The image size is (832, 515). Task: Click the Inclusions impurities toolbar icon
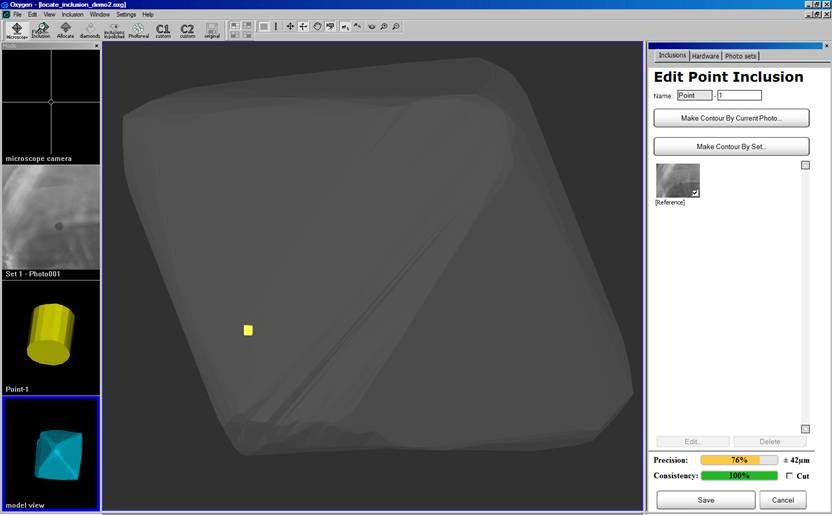114,30
